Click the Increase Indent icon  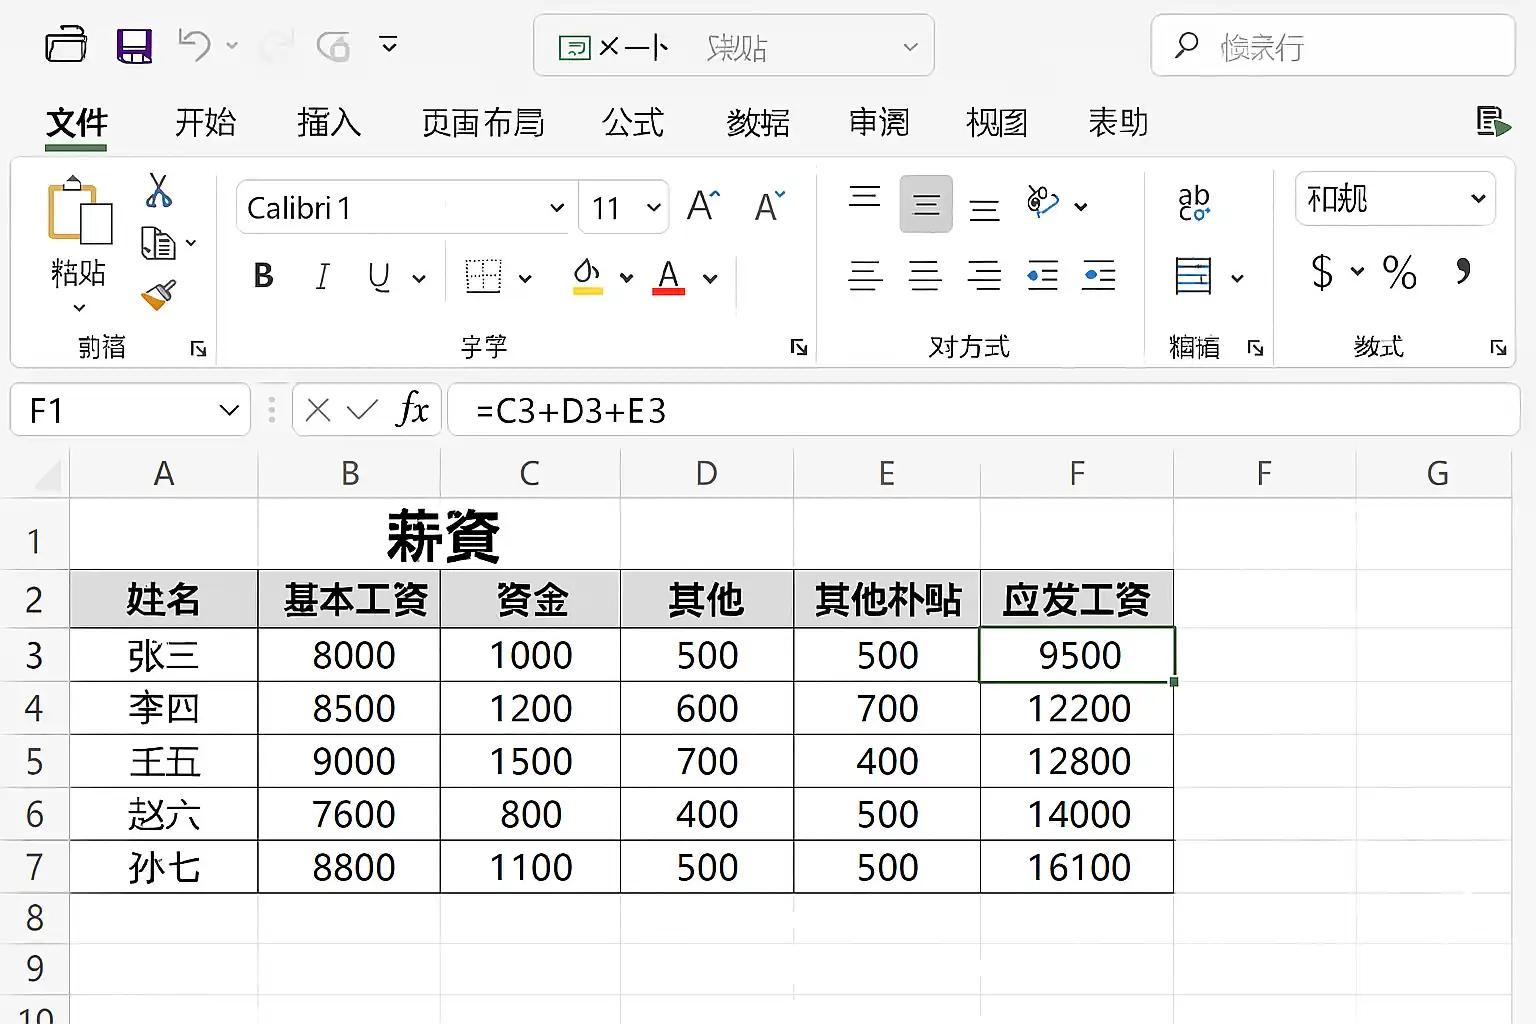coord(1098,275)
